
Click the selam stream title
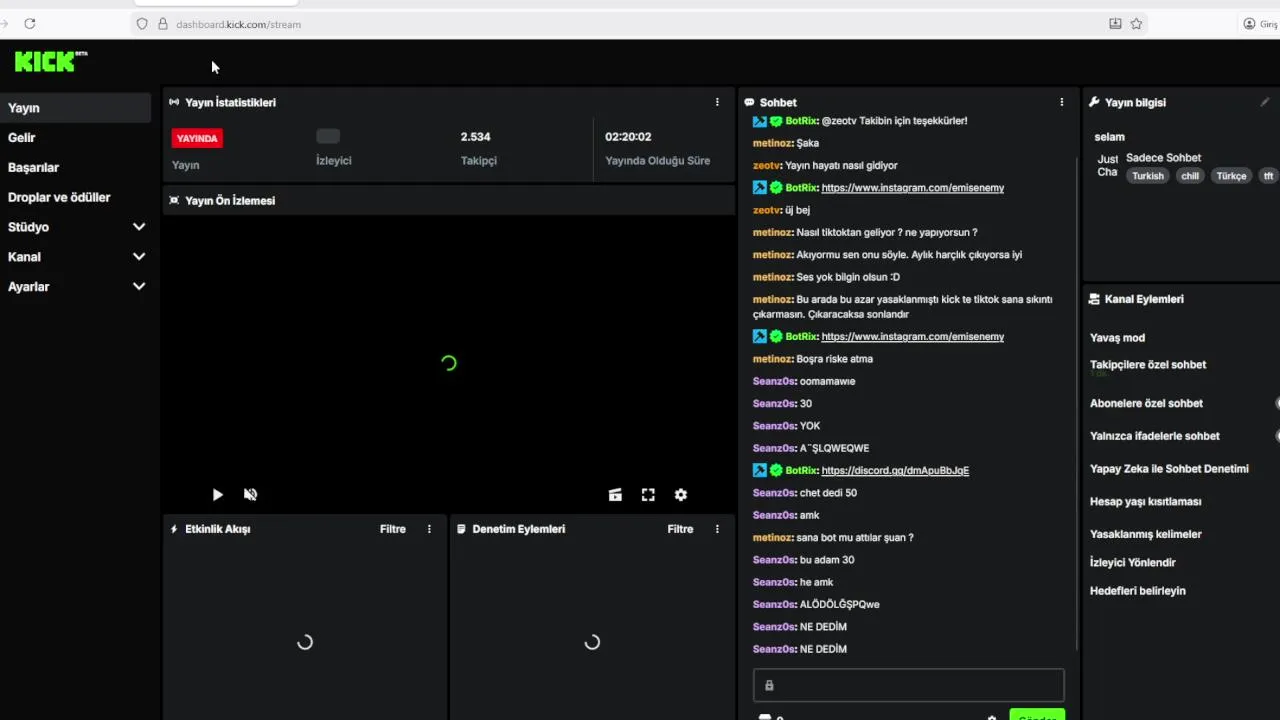click(1109, 137)
